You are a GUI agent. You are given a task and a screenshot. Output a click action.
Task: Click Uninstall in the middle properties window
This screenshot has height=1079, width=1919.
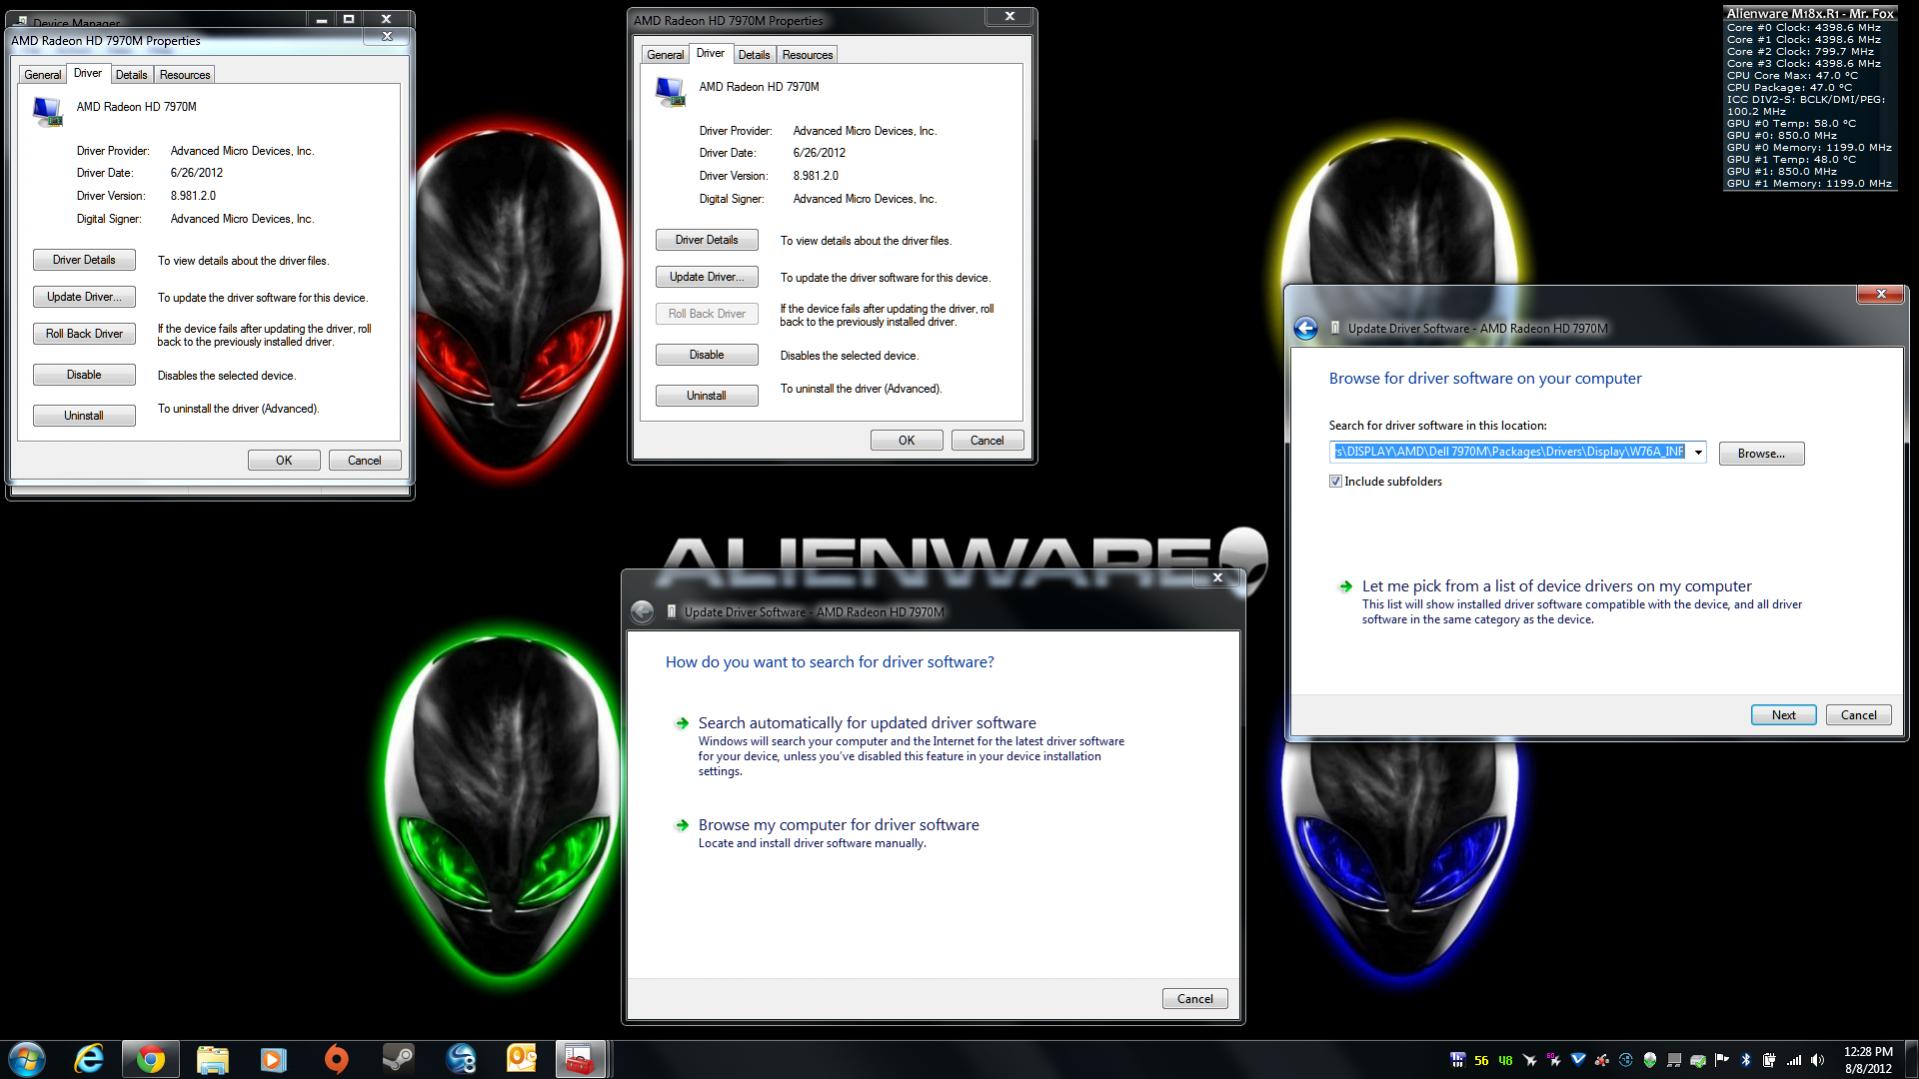click(707, 396)
